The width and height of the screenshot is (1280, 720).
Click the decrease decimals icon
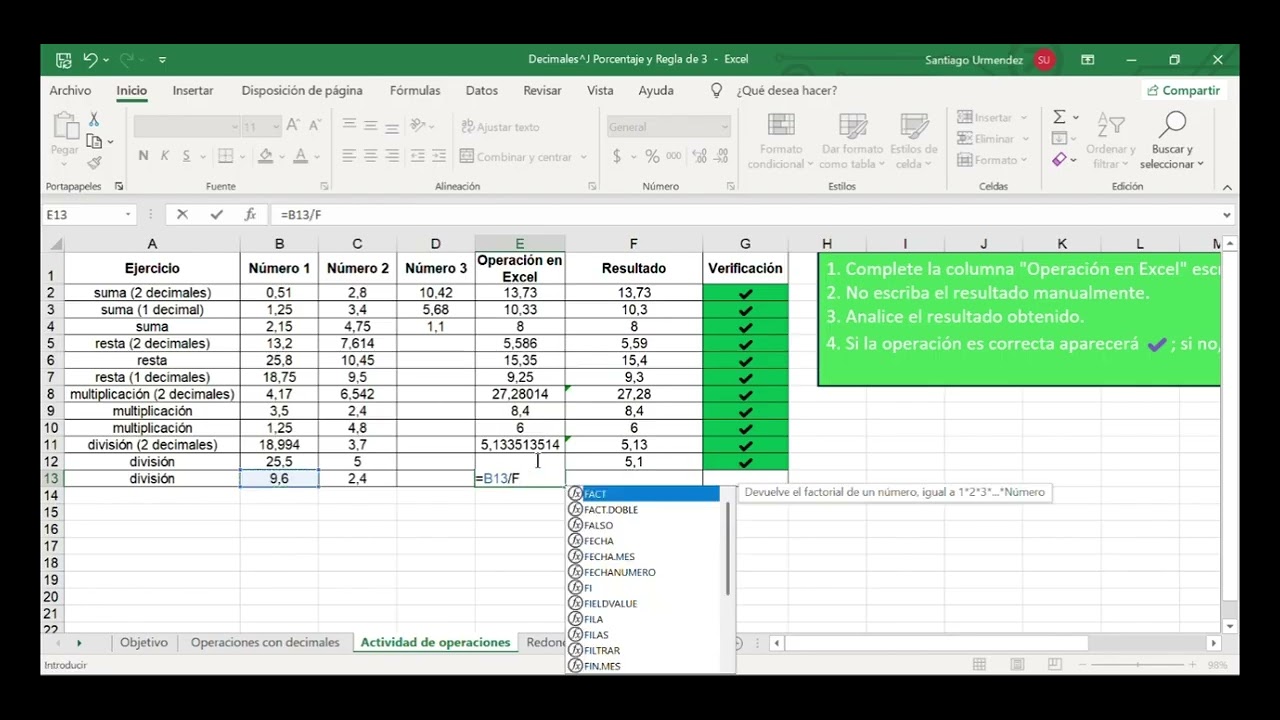(720, 156)
